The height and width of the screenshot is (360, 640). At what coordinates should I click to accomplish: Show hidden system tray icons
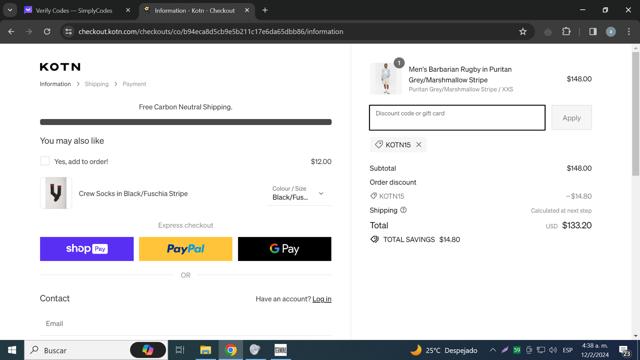493,350
